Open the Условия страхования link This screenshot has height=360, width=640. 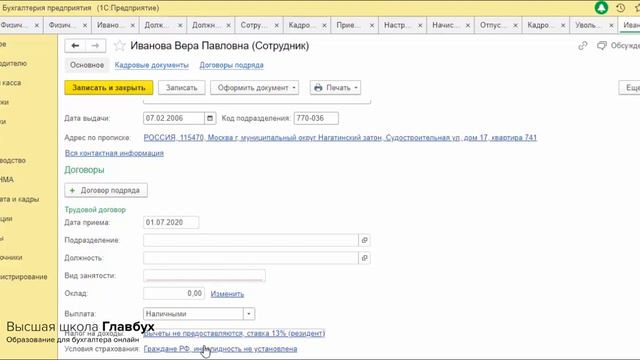click(220, 349)
